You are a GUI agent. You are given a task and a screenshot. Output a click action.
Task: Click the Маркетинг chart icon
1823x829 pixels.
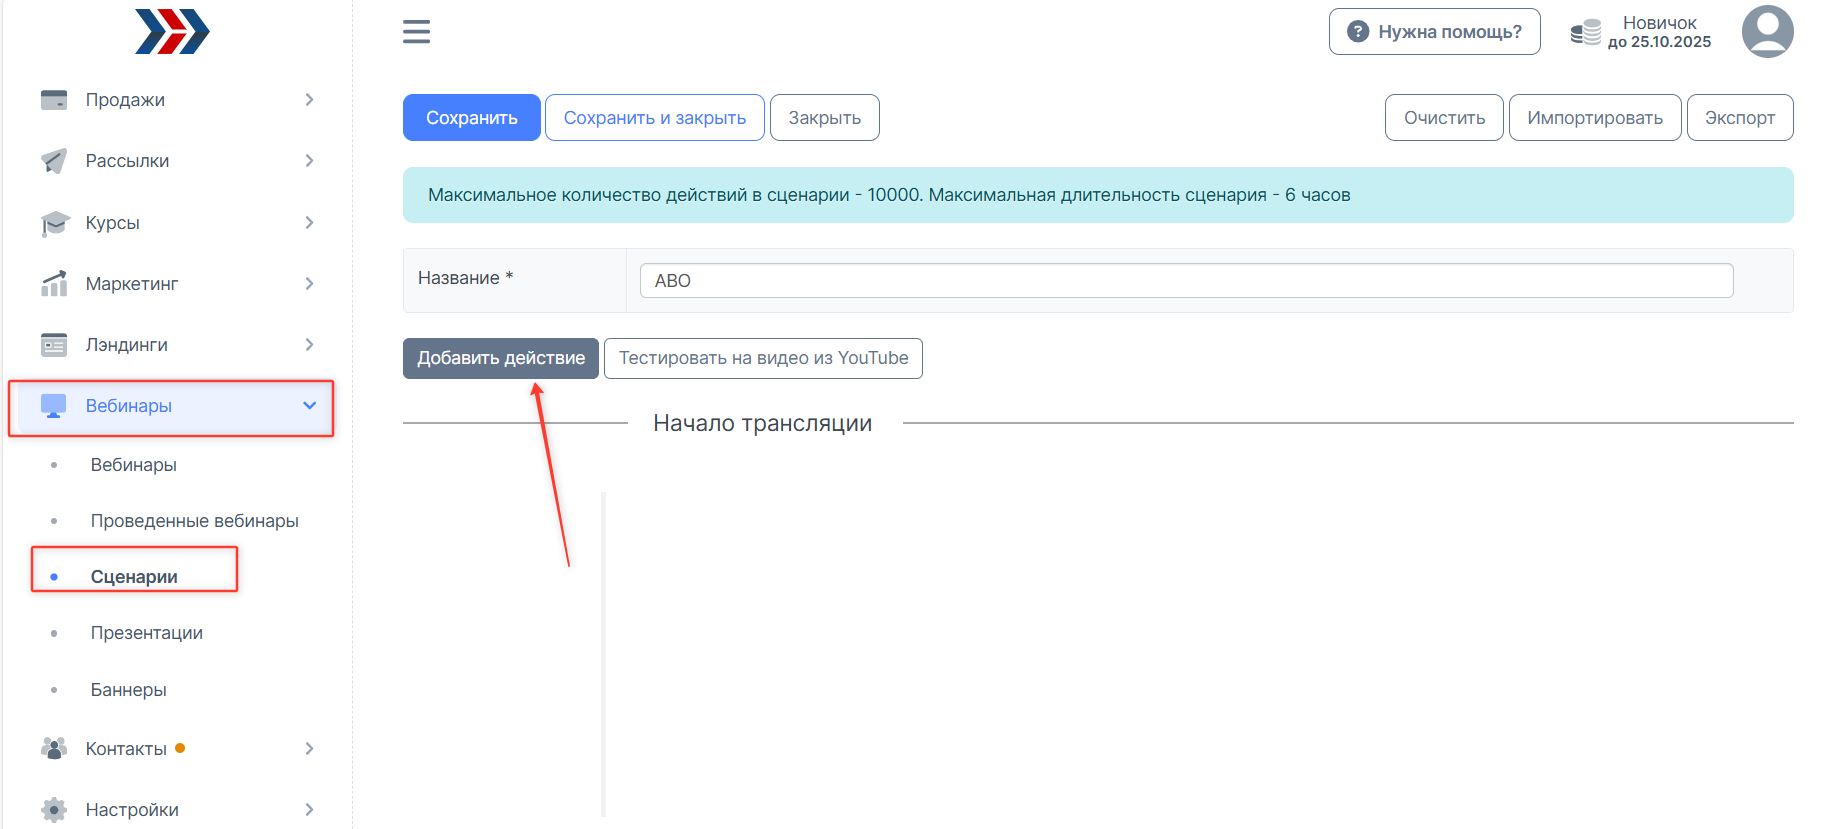(x=54, y=284)
